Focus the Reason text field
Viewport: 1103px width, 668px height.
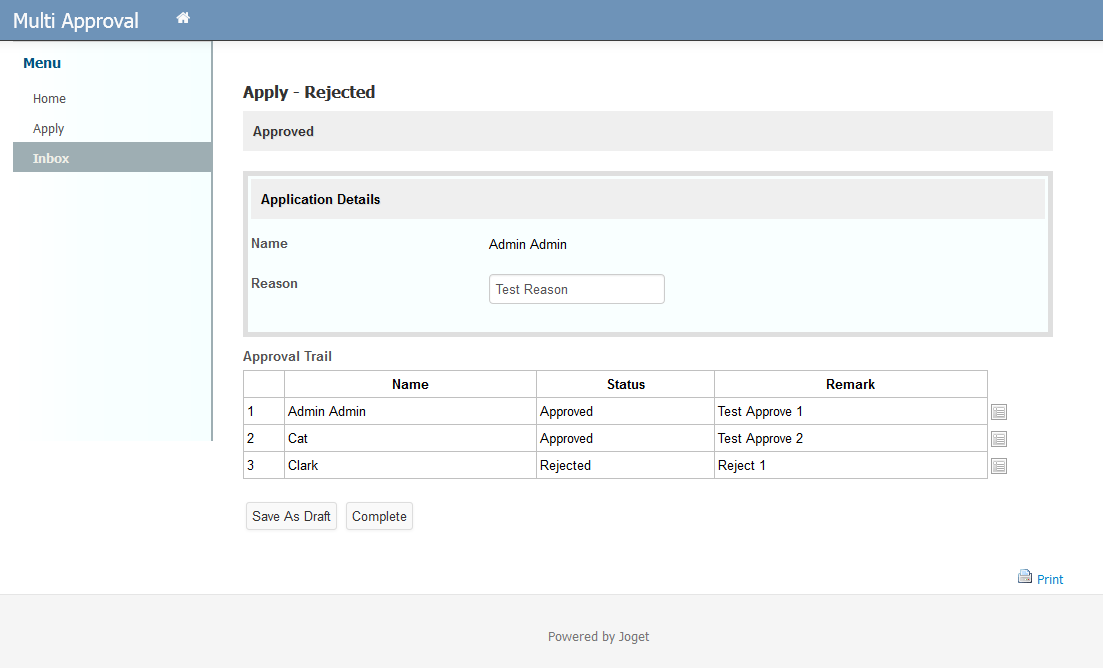(x=576, y=289)
